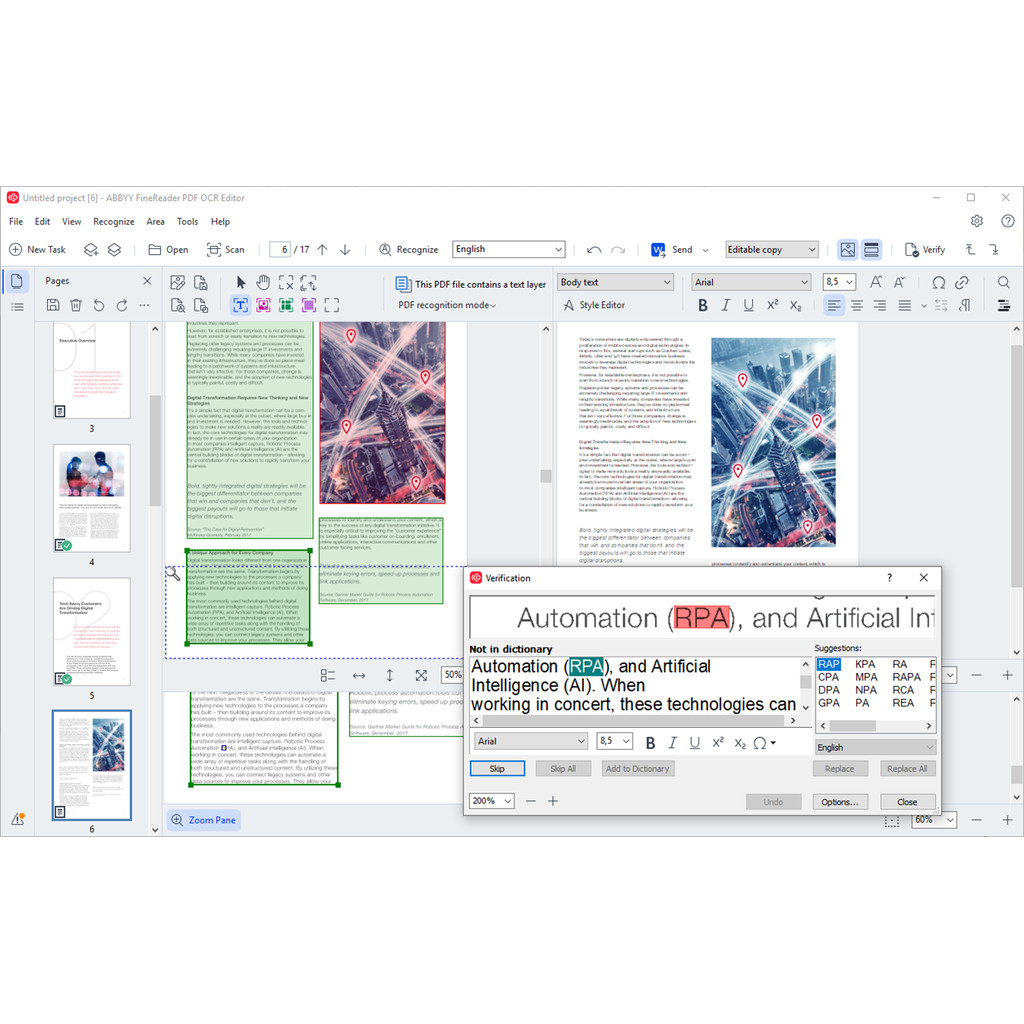Toggle the Image pane view button
Screen dimensions: 1024x1024
tap(847, 250)
